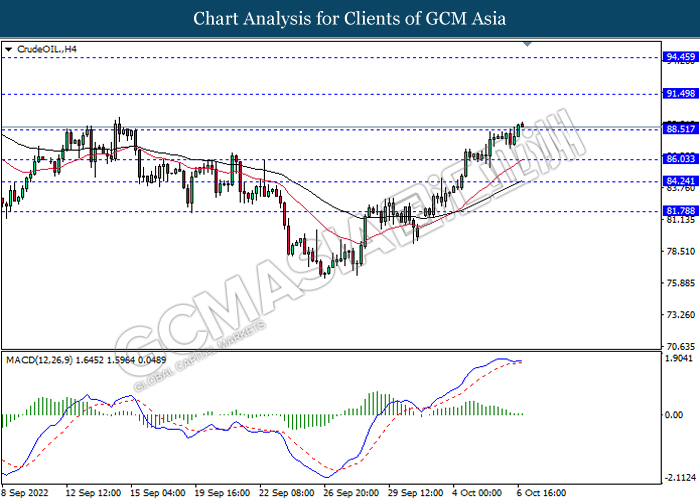
Task: Click the 26 Sep 20:00 time label
Action: [x=351, y=493]
